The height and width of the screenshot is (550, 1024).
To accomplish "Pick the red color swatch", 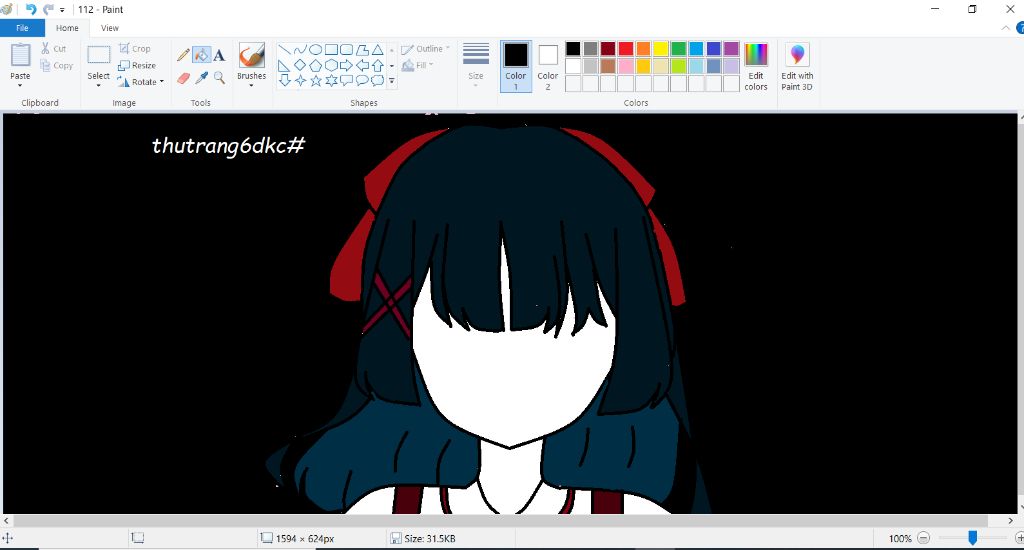I will tap(626, 49).
